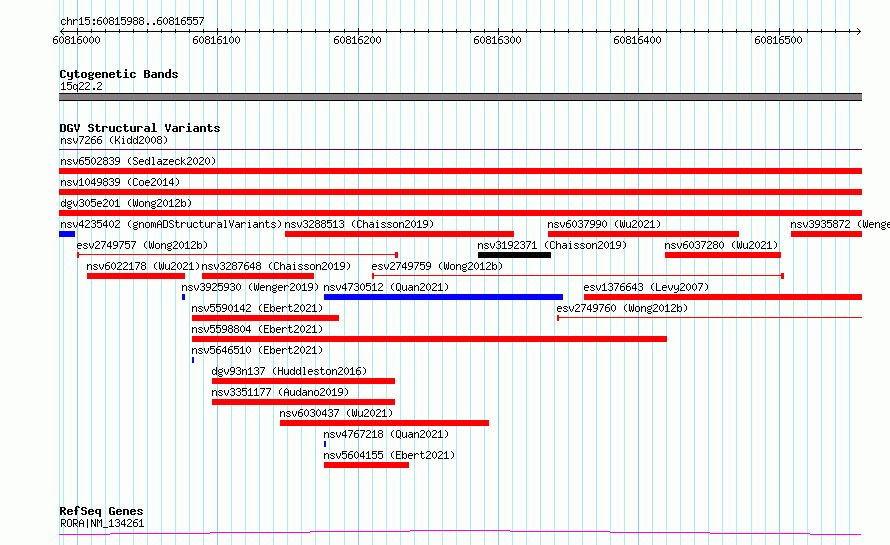Select the blue nsv4730512 (Quan2021) bar
890x545 pixels.
pos(443,297)
